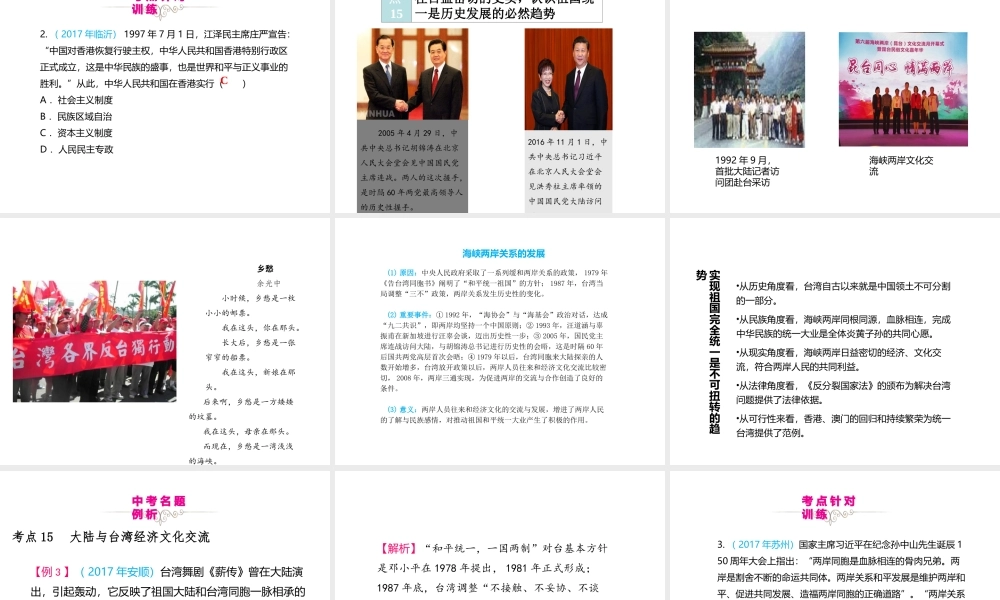Click the gray caption dated 2005年4月29日
Viewport: 1000px width, 600px height.
pos(412,167)
